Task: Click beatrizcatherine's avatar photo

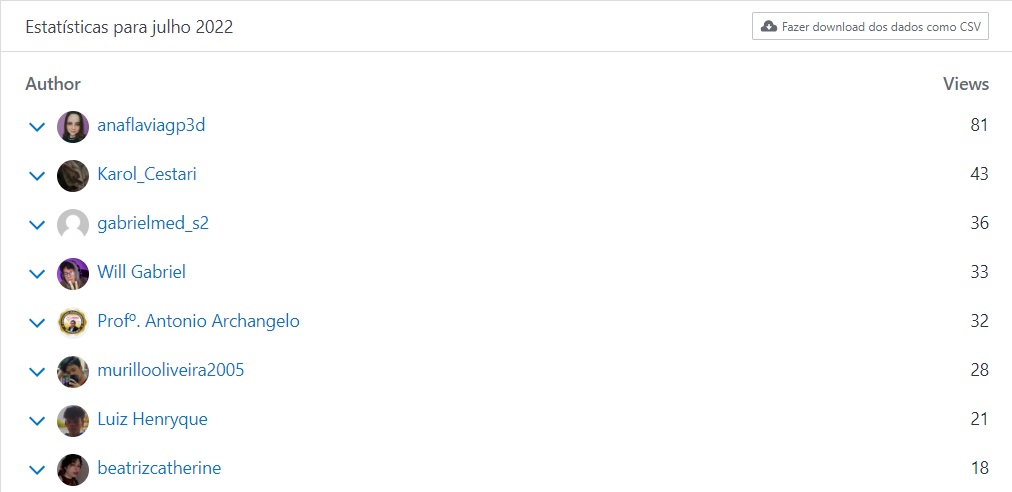Action: [x=73, y=470]
